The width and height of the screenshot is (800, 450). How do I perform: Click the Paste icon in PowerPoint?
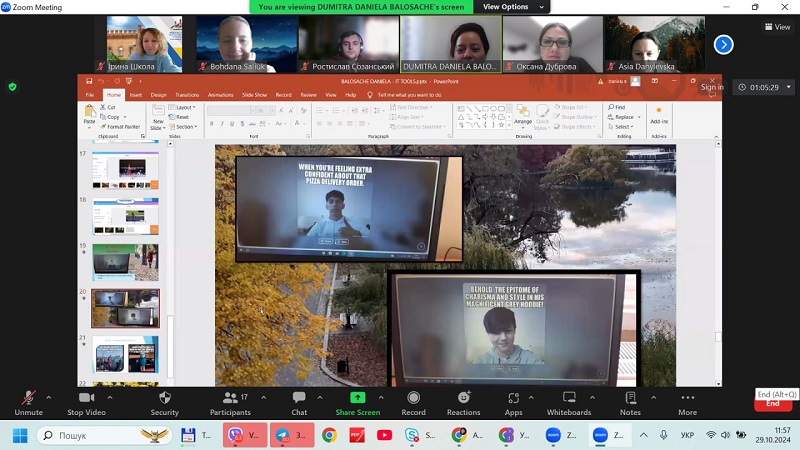click(x=89, y=112)
